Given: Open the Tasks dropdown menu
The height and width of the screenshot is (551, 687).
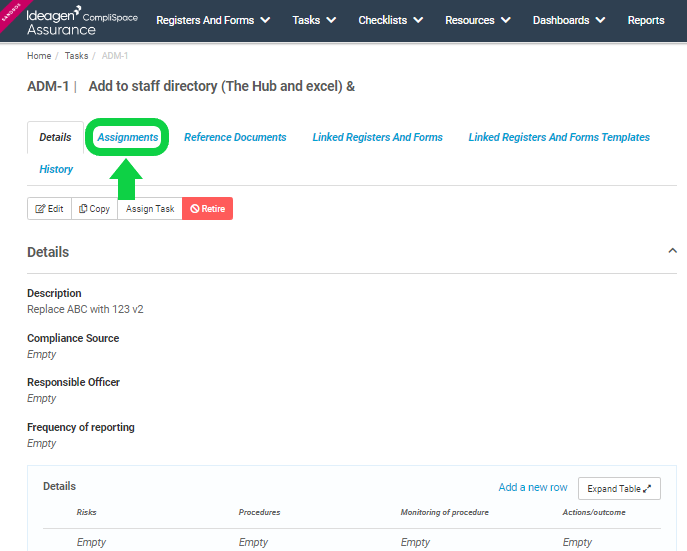Looking at the screenshot, I should point(314,21).
